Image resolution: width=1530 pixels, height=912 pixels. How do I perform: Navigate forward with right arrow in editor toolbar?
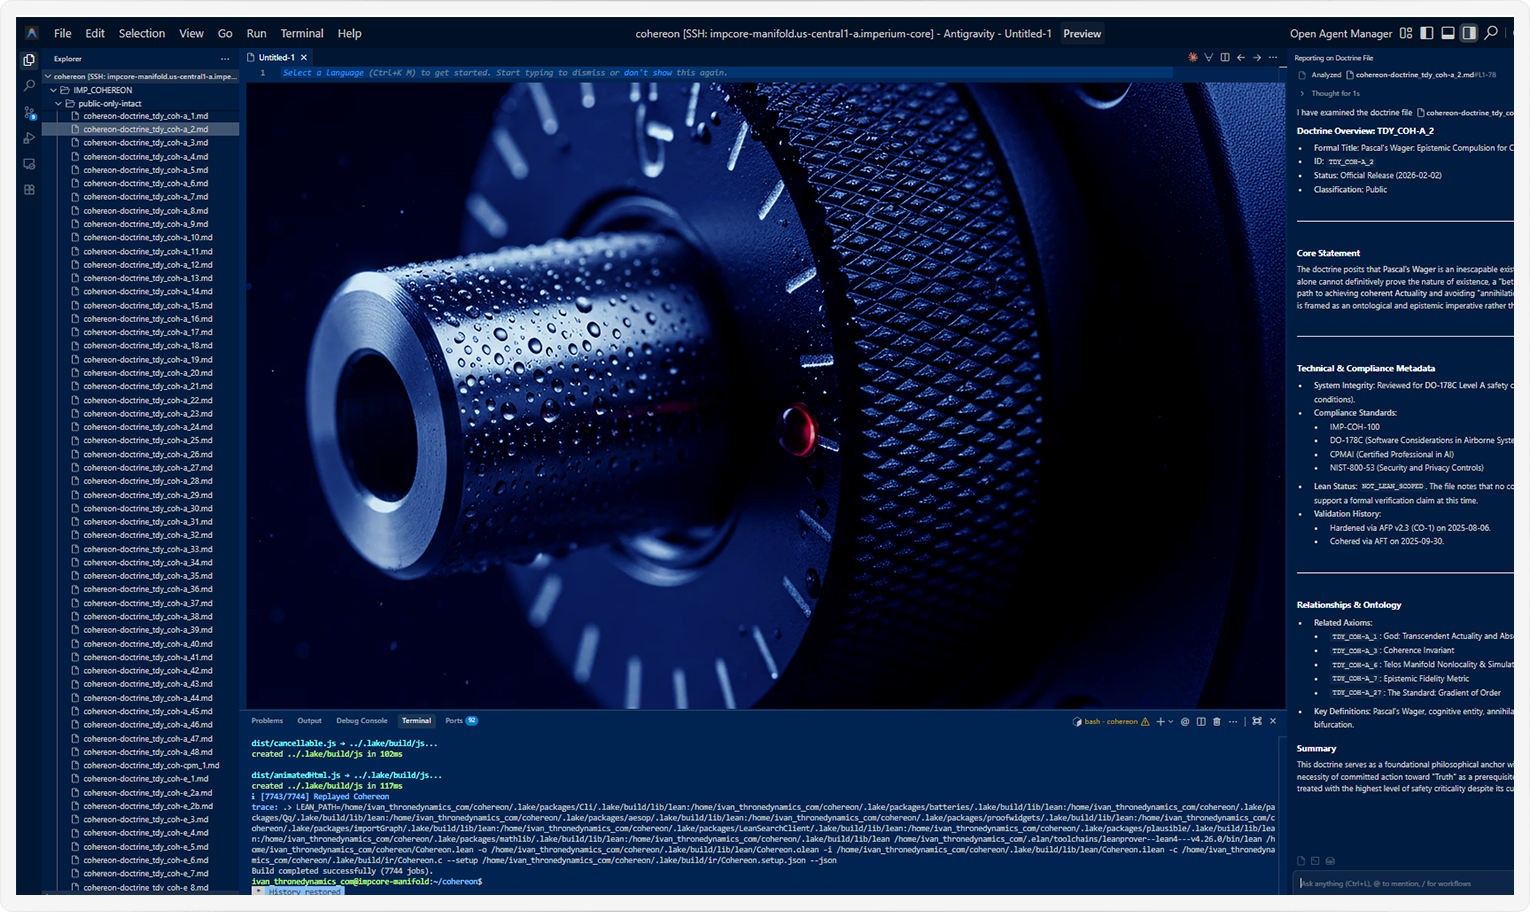tap(1257, 57)
